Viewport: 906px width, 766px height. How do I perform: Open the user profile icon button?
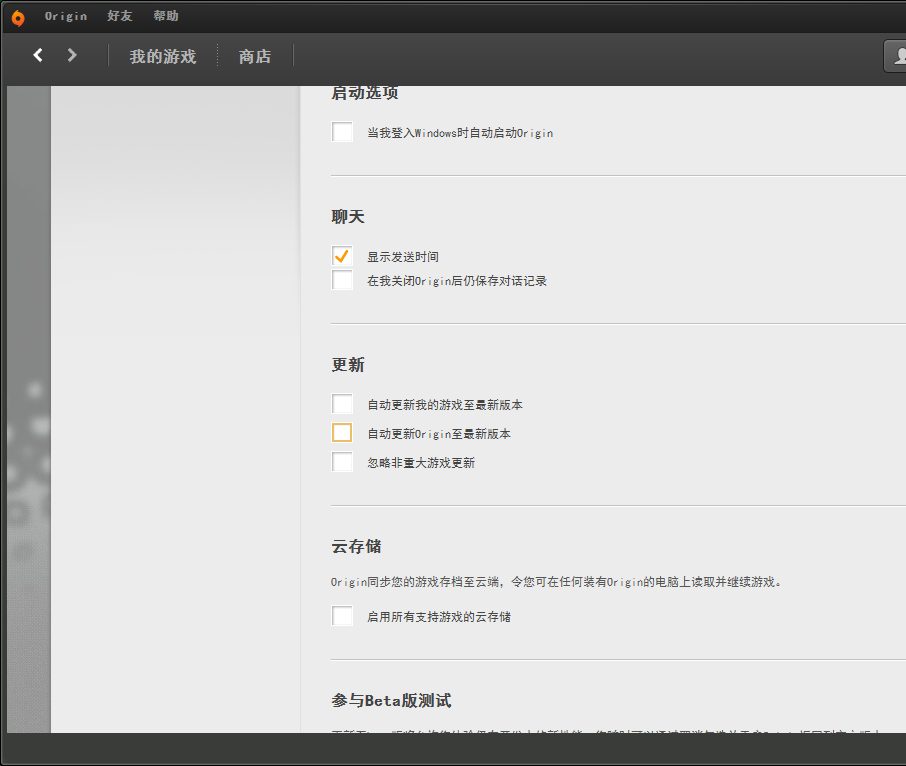tap(896, 56)
